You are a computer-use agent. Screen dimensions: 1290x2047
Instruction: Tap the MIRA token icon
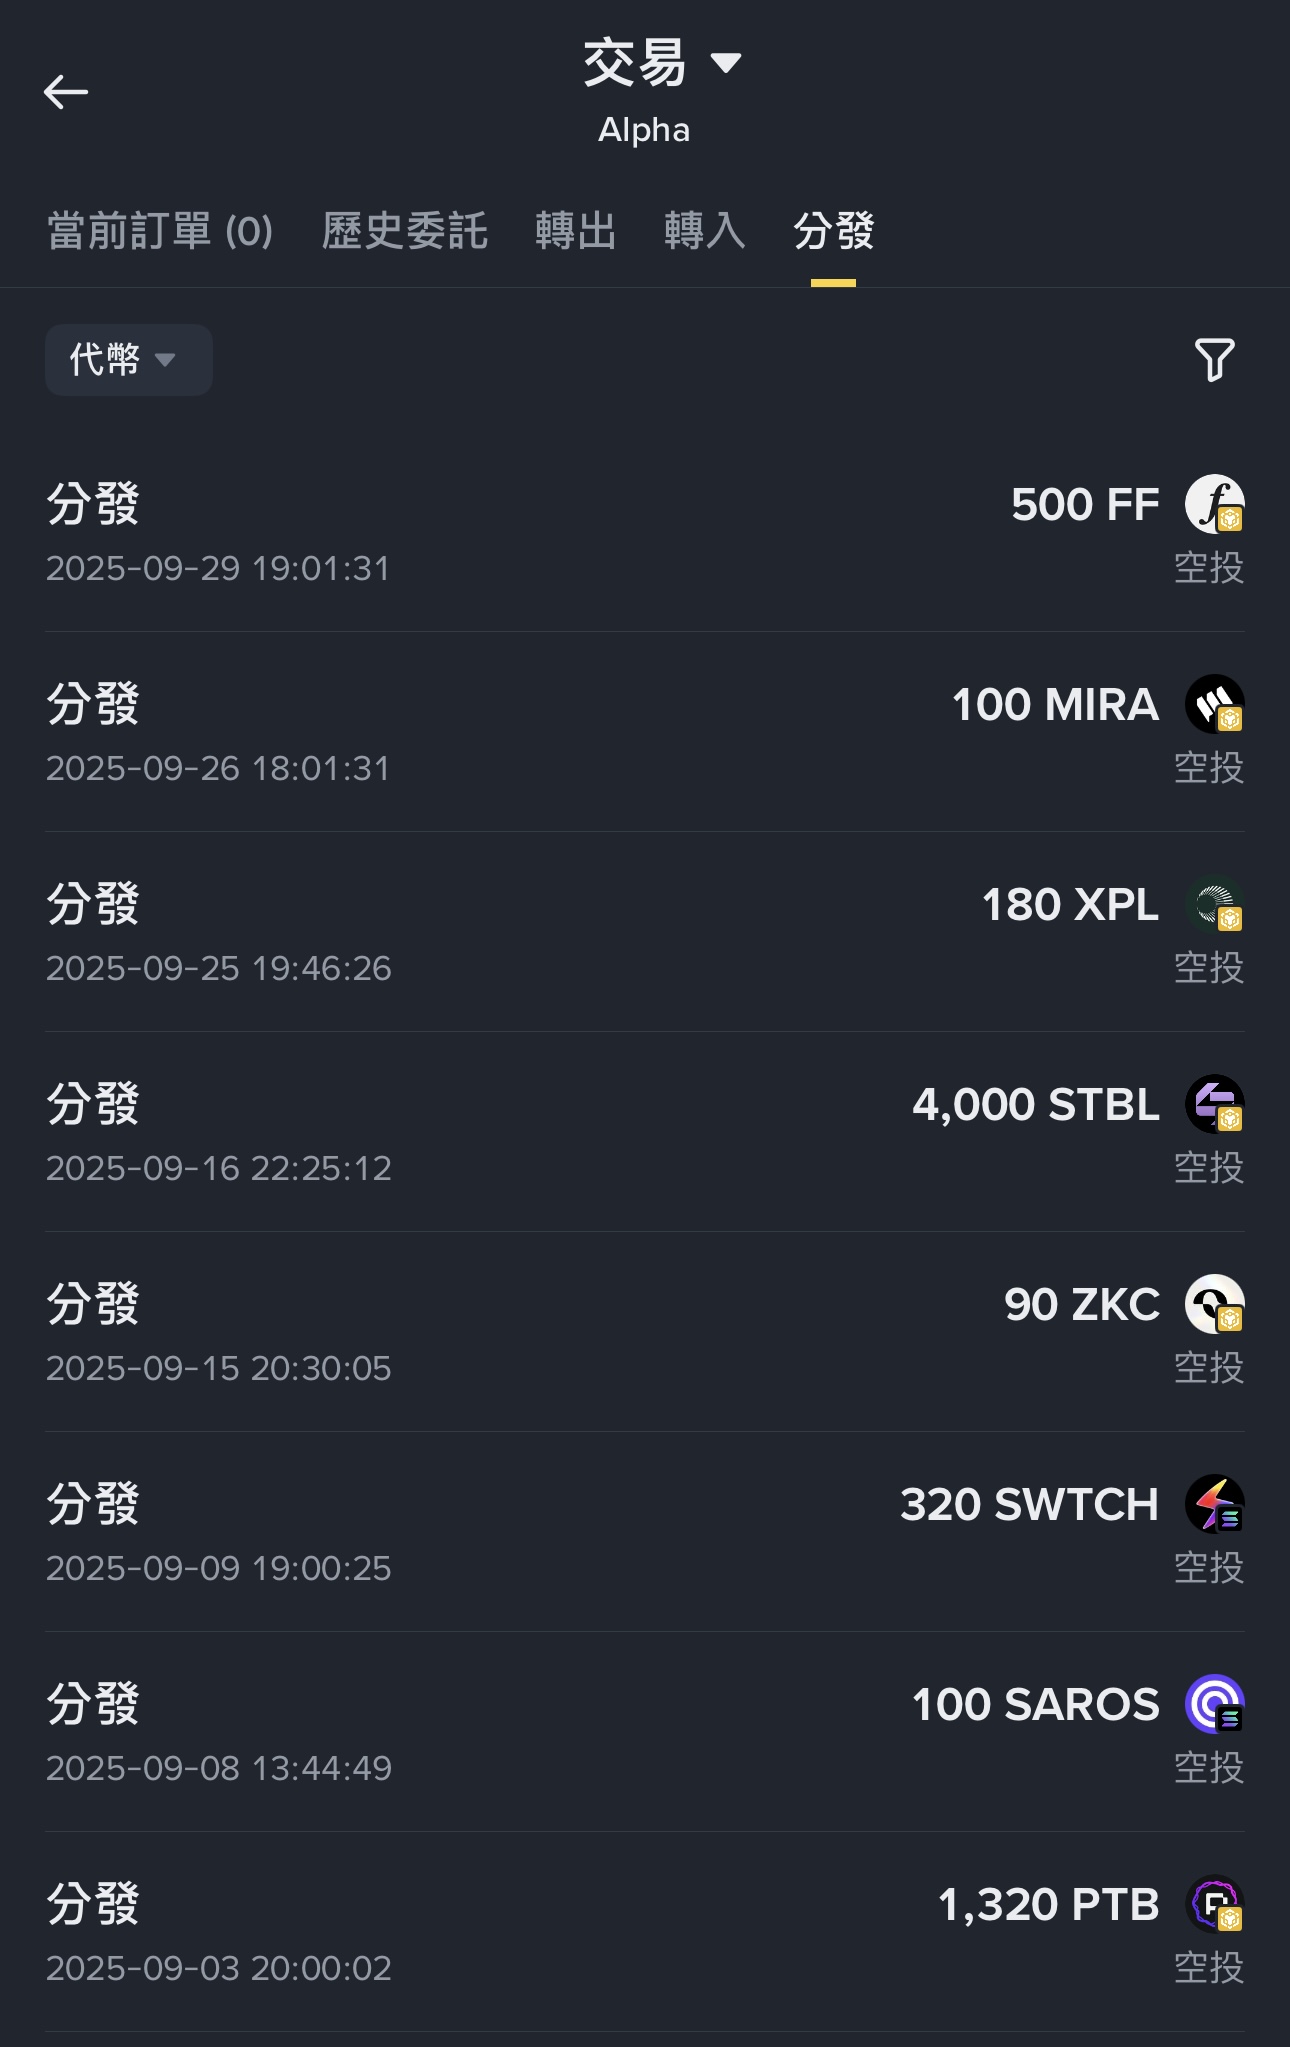coord(1214,704)
